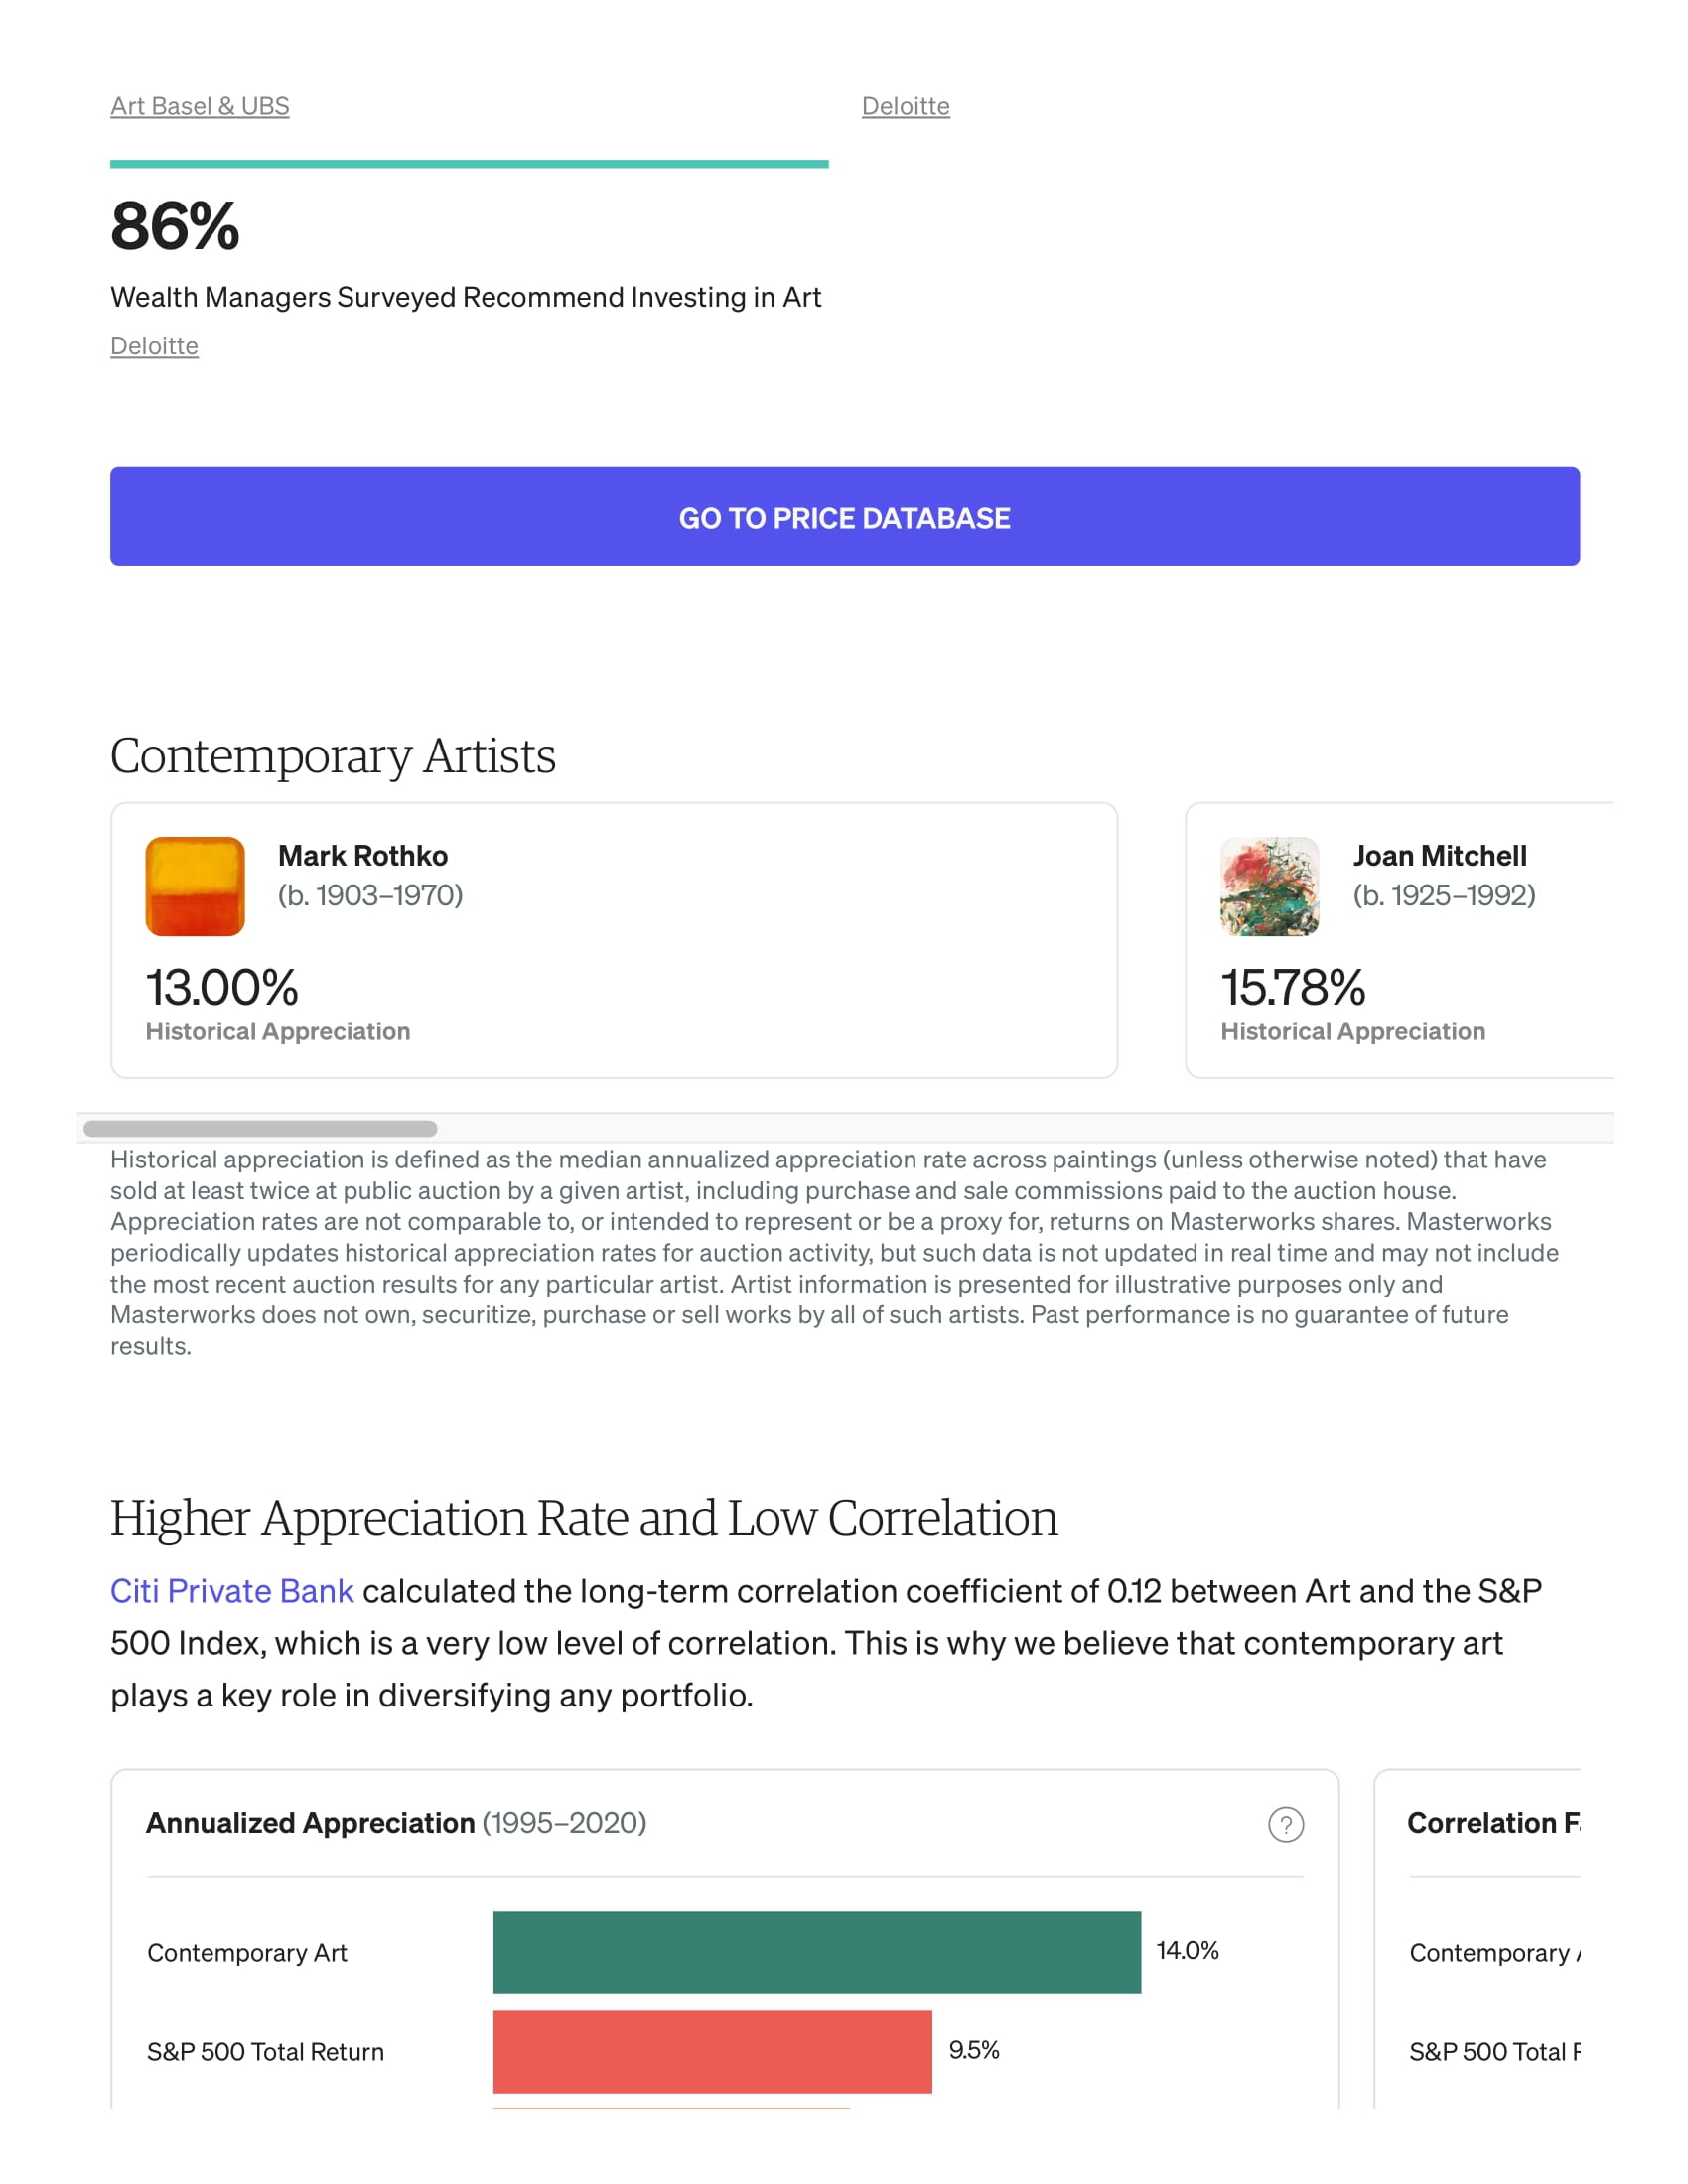Click the teal bar above the 86% statistic
Screen dimensions: 1688x2184
(469, 164)
